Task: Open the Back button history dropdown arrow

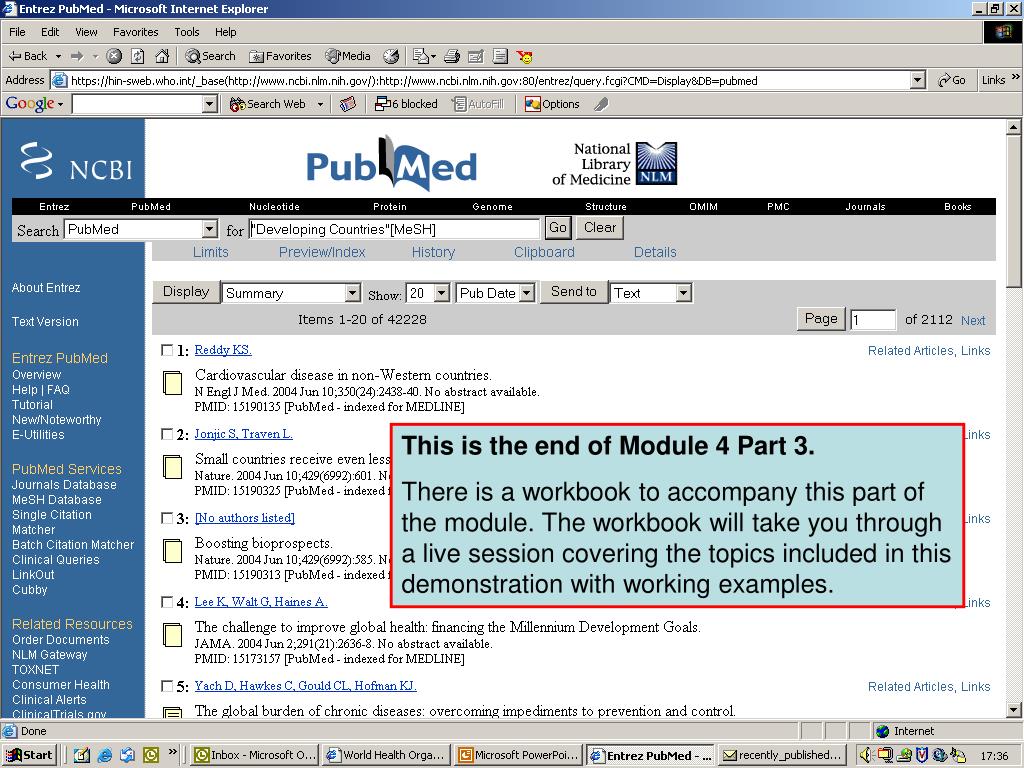Action: pos(58,56)
